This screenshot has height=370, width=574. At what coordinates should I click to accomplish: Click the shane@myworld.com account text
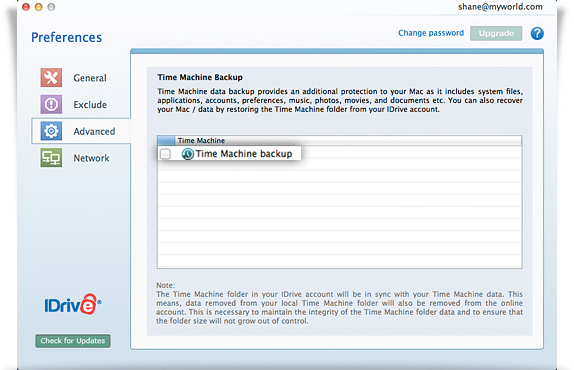[x=500, y=7]
